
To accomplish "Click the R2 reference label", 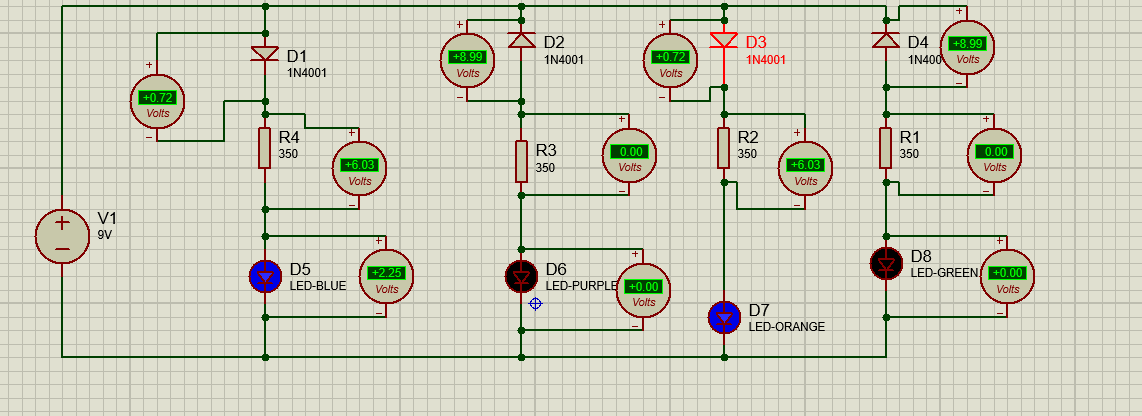I will (x=749, y=138).
